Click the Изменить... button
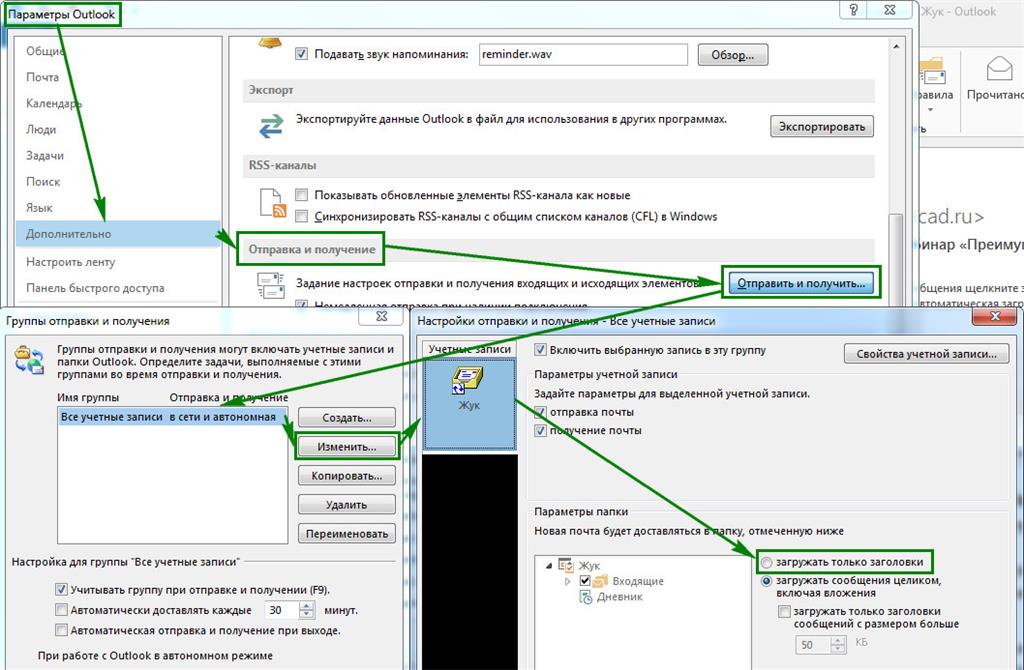Viewport: 1024px width, 670px height. (347, 447)
